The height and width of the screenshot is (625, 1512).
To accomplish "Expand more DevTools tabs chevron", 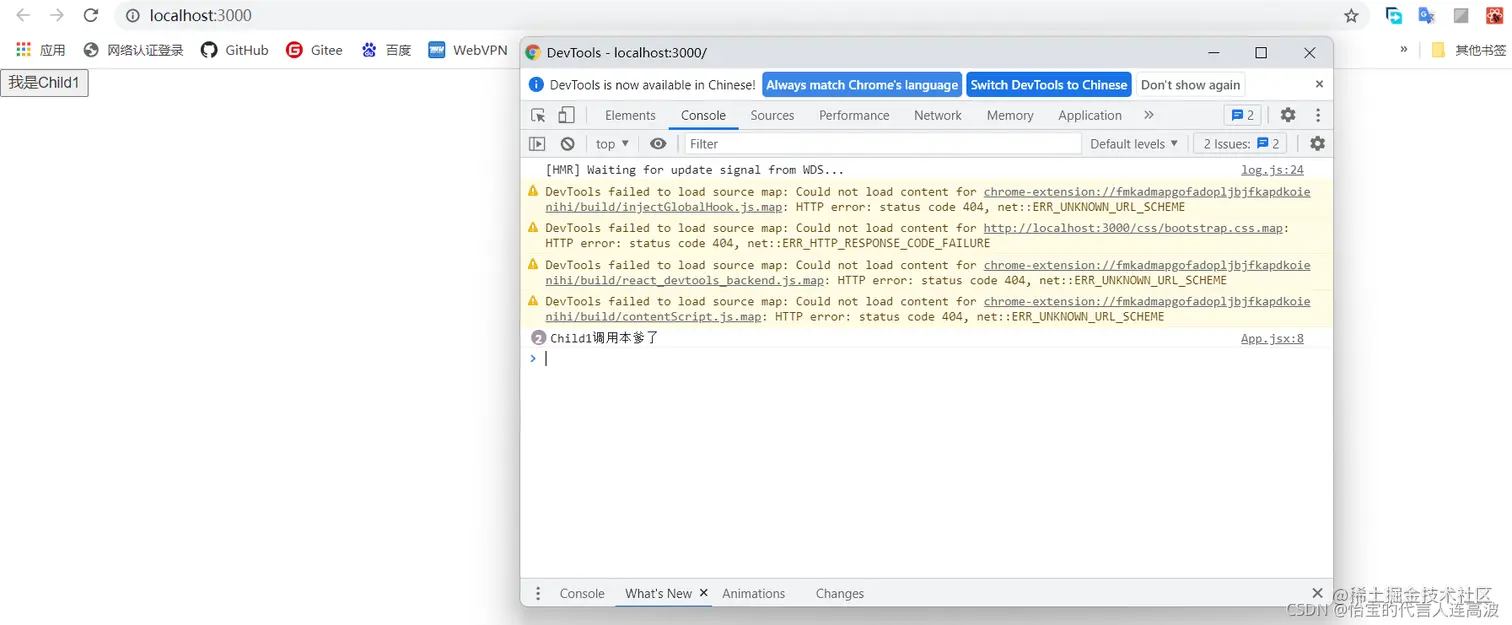I will [1149, 115].
